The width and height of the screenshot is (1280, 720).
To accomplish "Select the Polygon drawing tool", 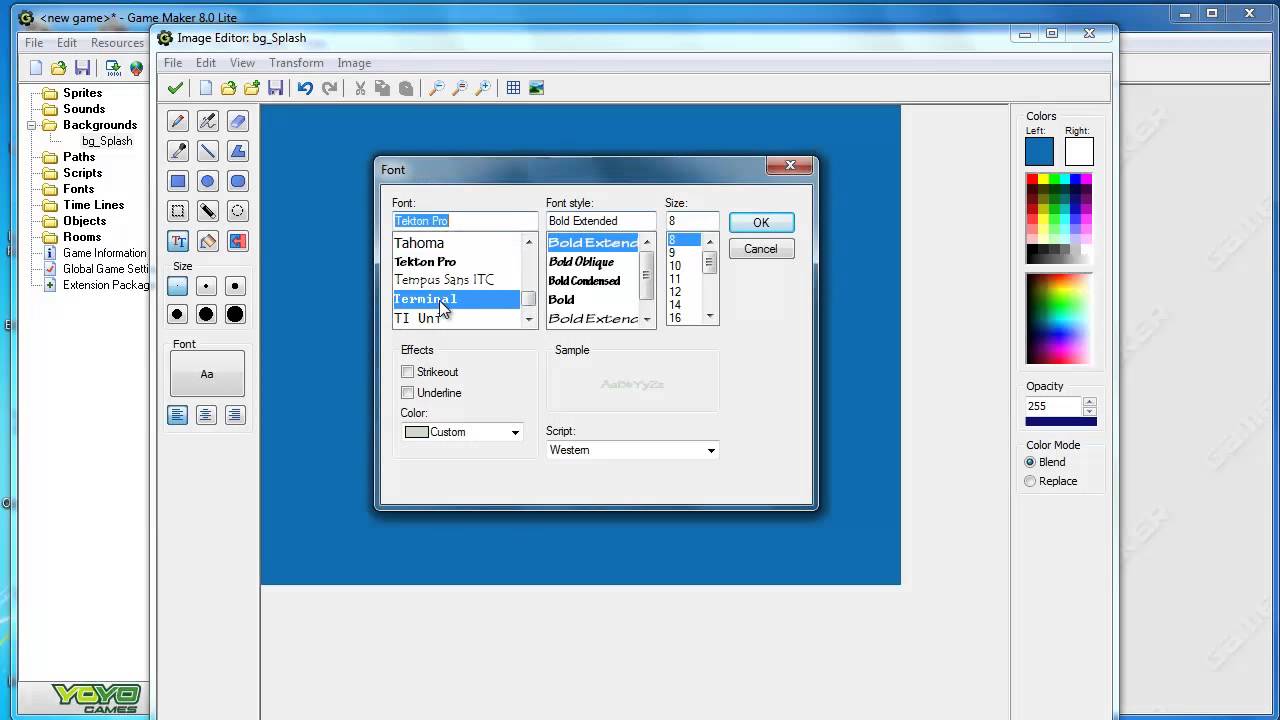I will (x=237, y=151).
